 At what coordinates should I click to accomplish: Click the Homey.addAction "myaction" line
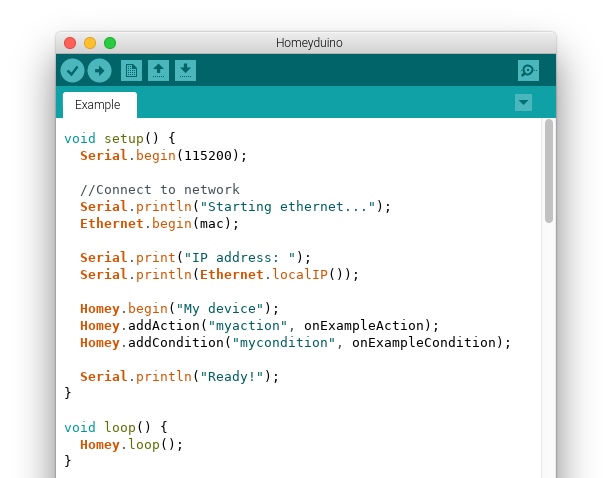coord(260,326)
